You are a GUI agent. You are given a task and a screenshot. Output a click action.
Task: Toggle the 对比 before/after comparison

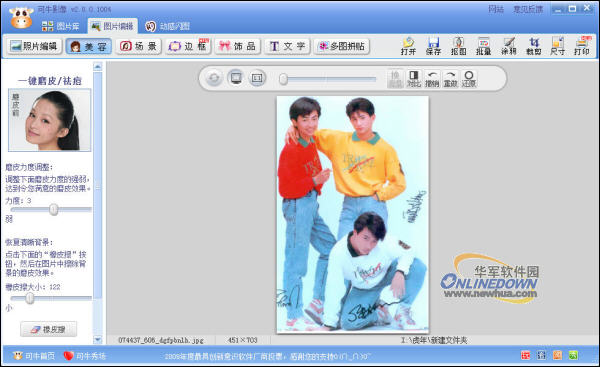point(413,78)
